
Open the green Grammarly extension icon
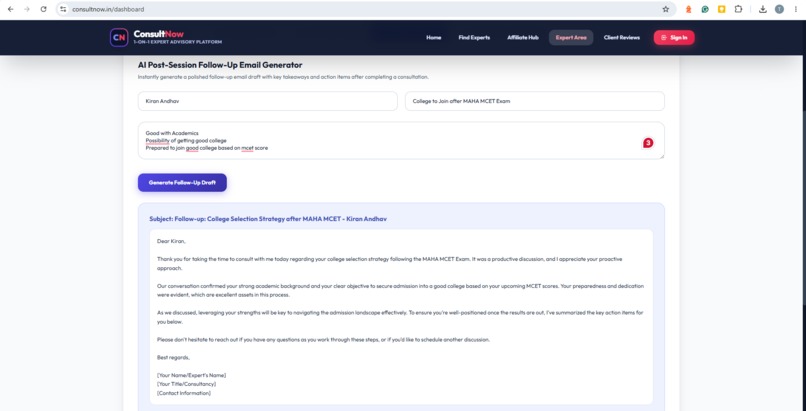705,9
